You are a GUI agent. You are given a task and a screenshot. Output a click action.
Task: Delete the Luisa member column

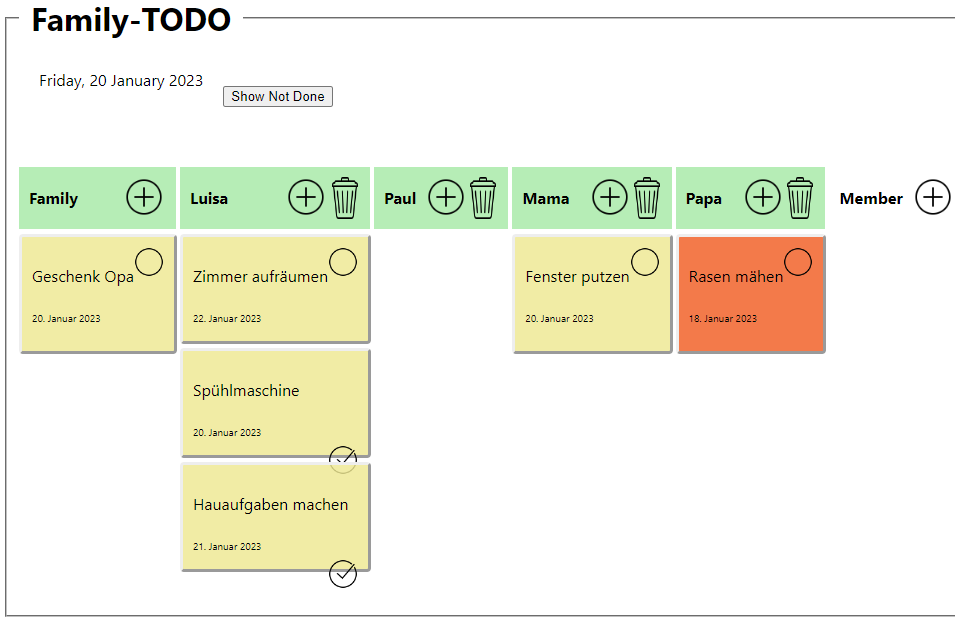345,198
